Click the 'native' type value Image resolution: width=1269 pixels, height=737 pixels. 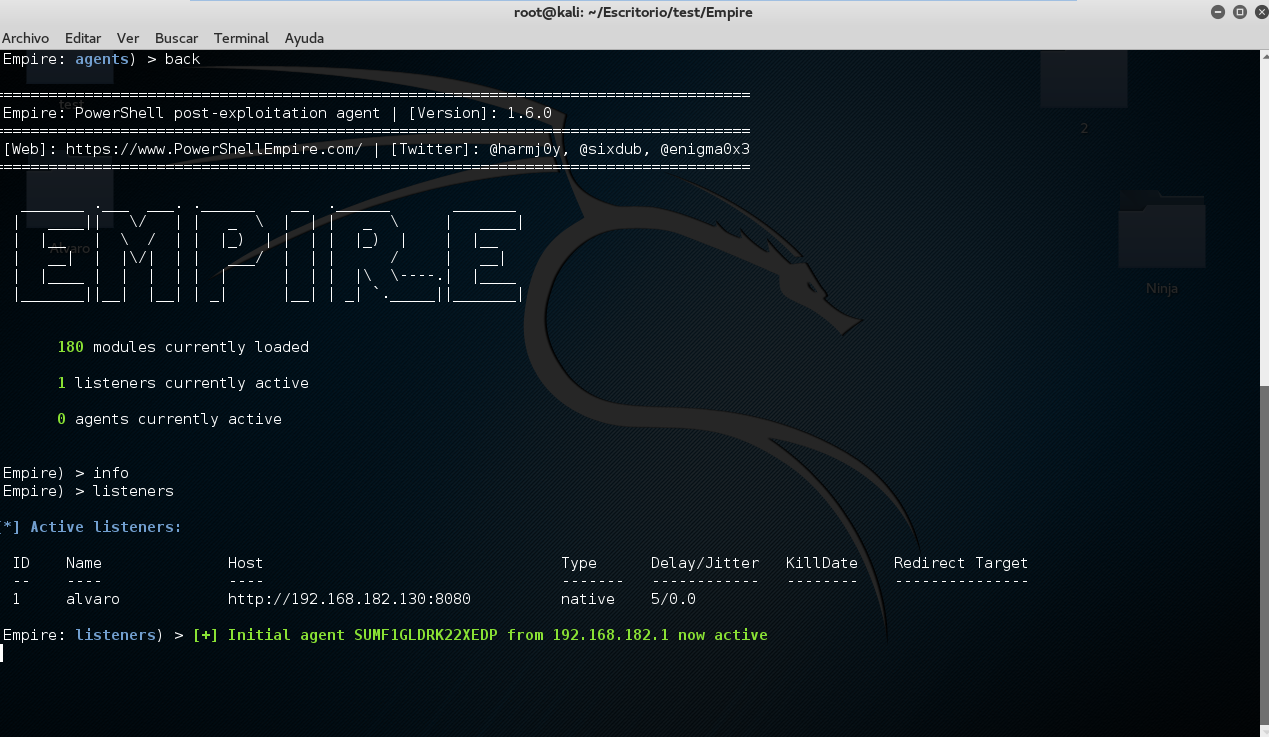click(x=588, y=599)
